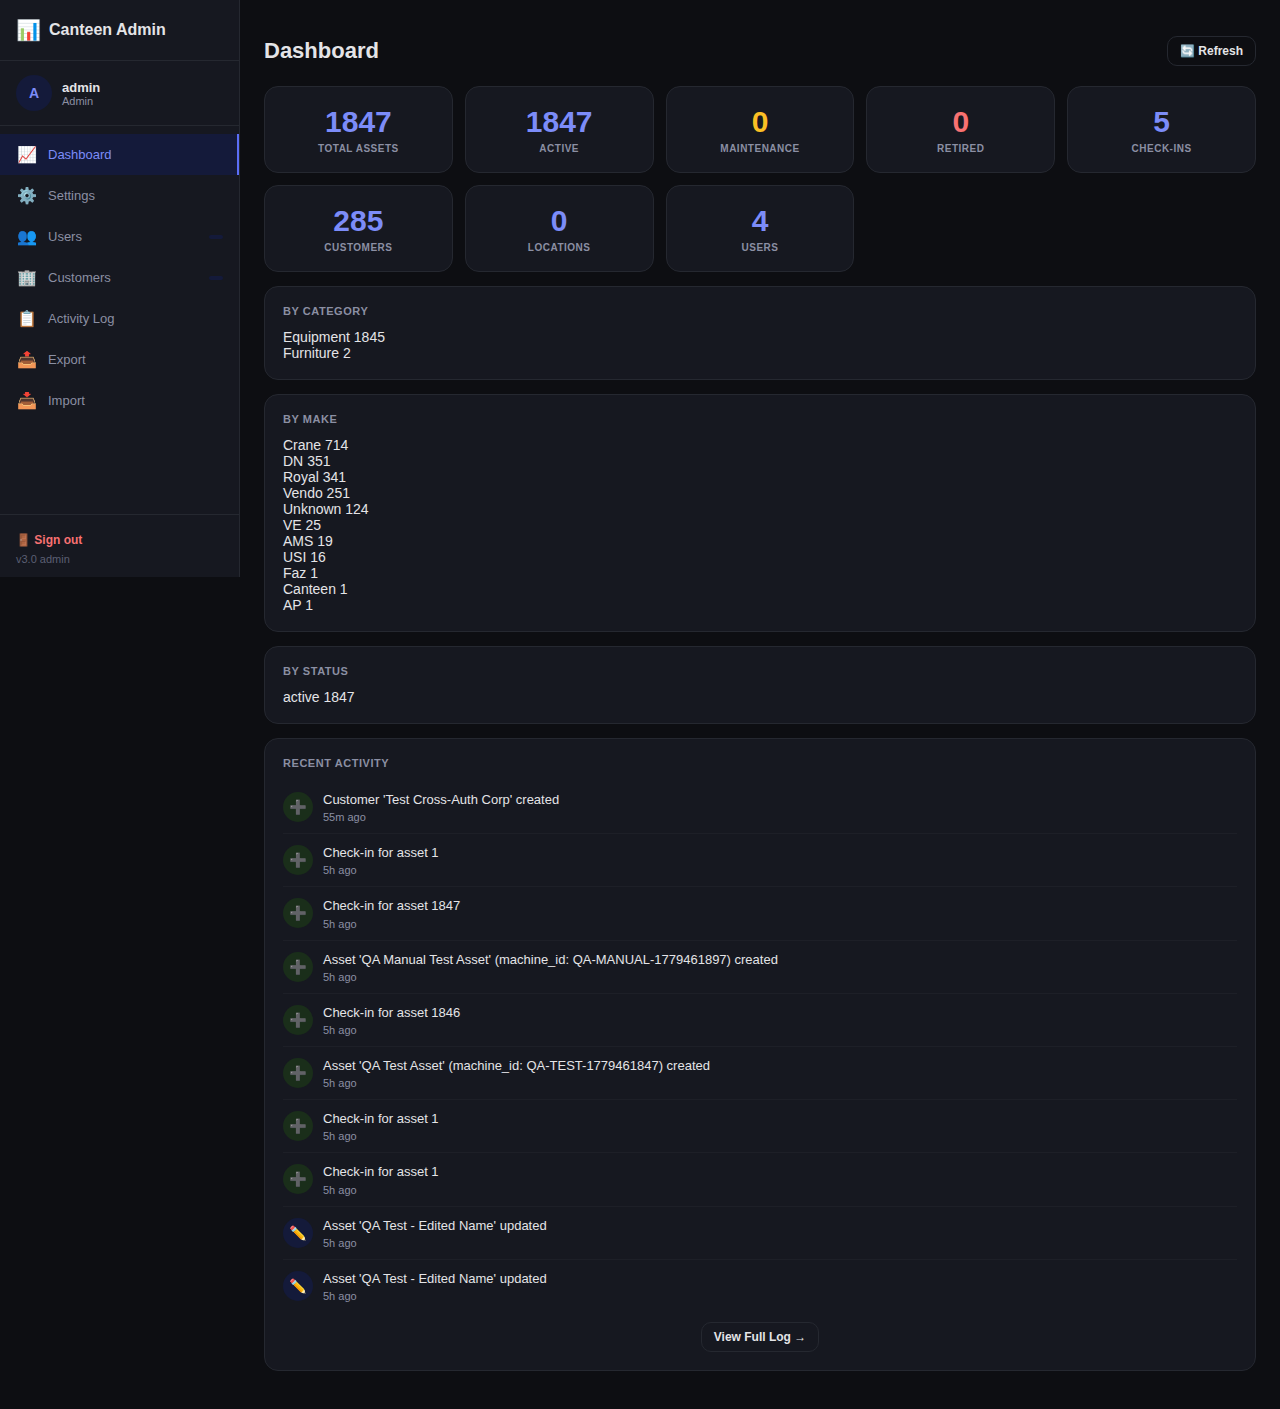Click 'Royal 341' make row

pyautogui.click(x=314, y=477)
